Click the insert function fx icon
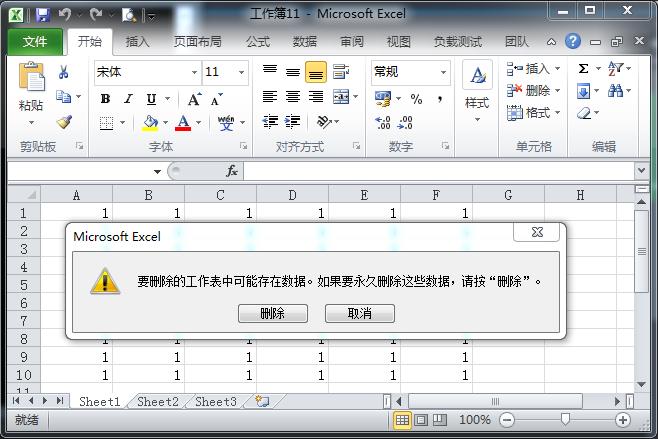This screenshot has width=658, height=439. click(x=232, y=171)
